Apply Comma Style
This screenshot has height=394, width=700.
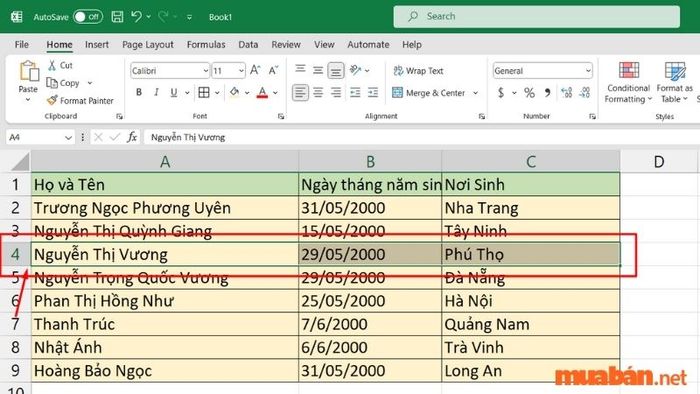[x=547, y=92]
